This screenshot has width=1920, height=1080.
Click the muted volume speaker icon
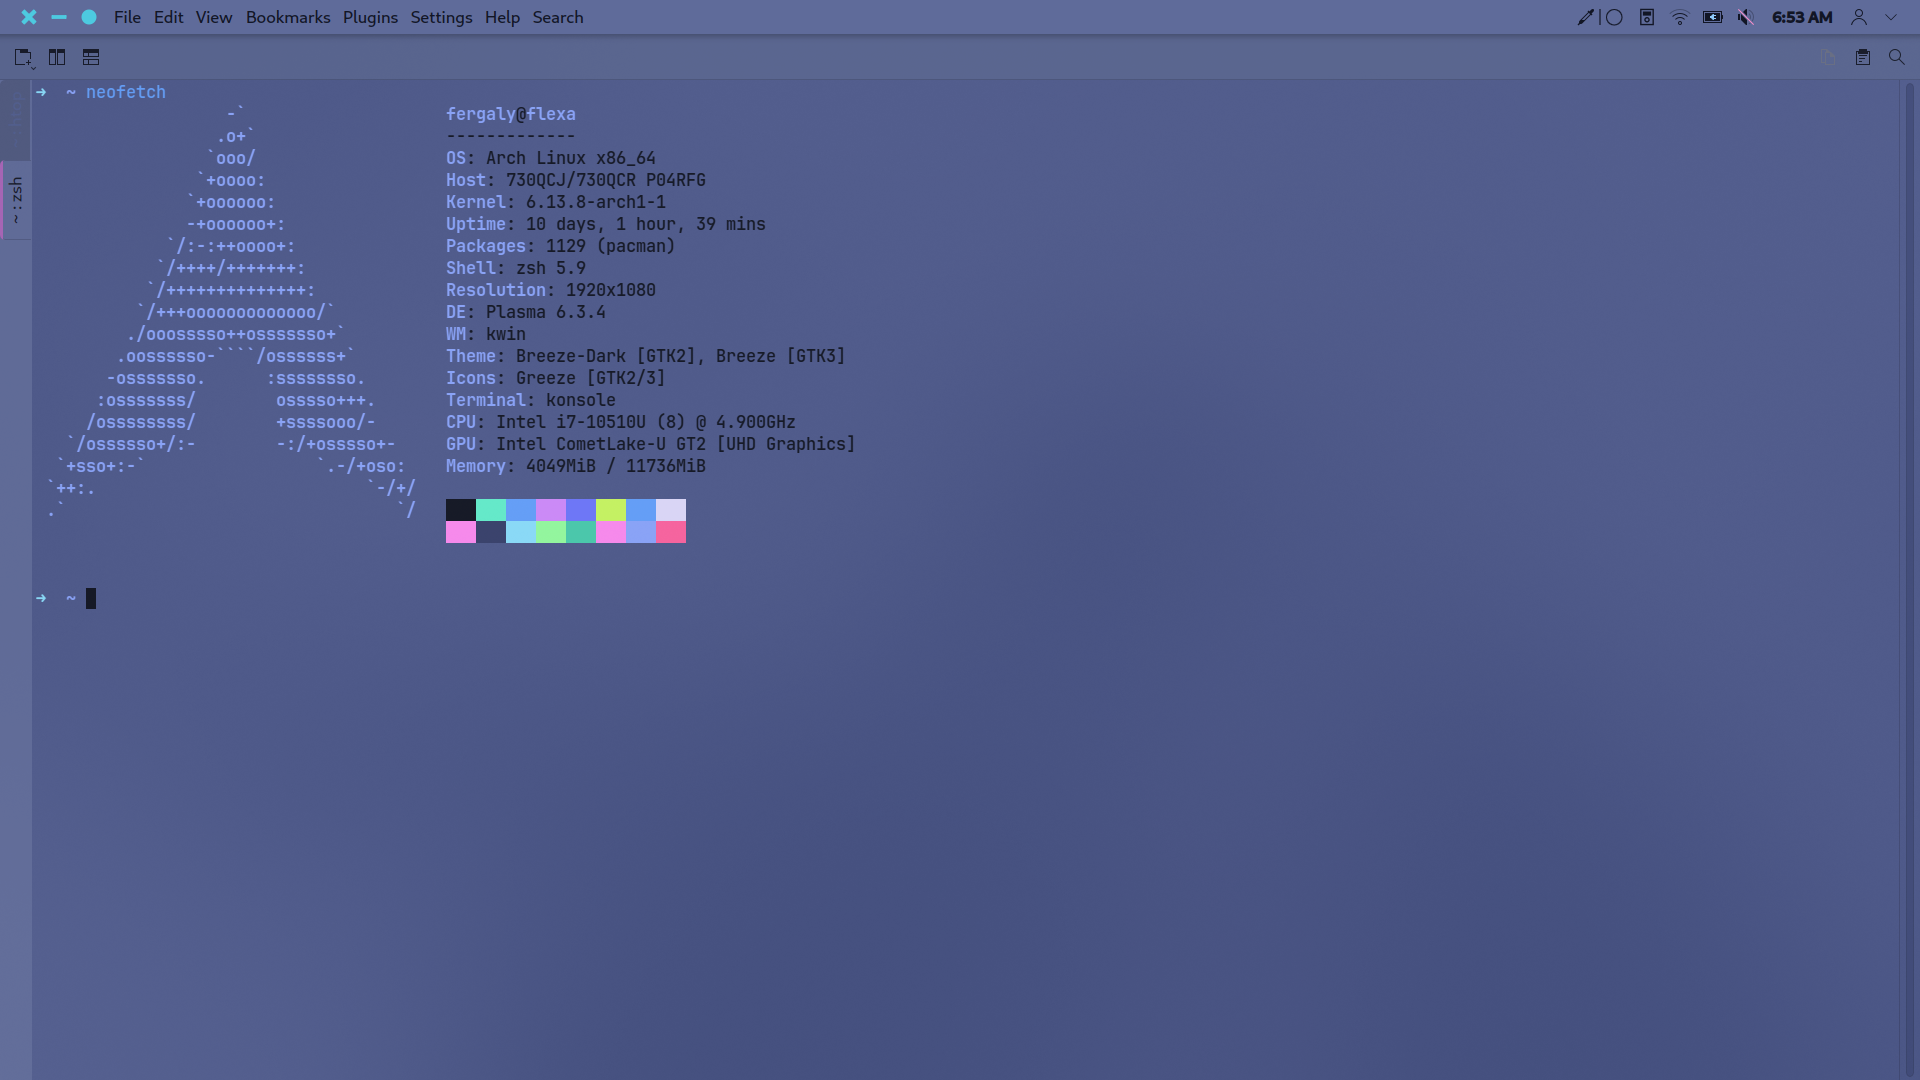click(1746, 17)
